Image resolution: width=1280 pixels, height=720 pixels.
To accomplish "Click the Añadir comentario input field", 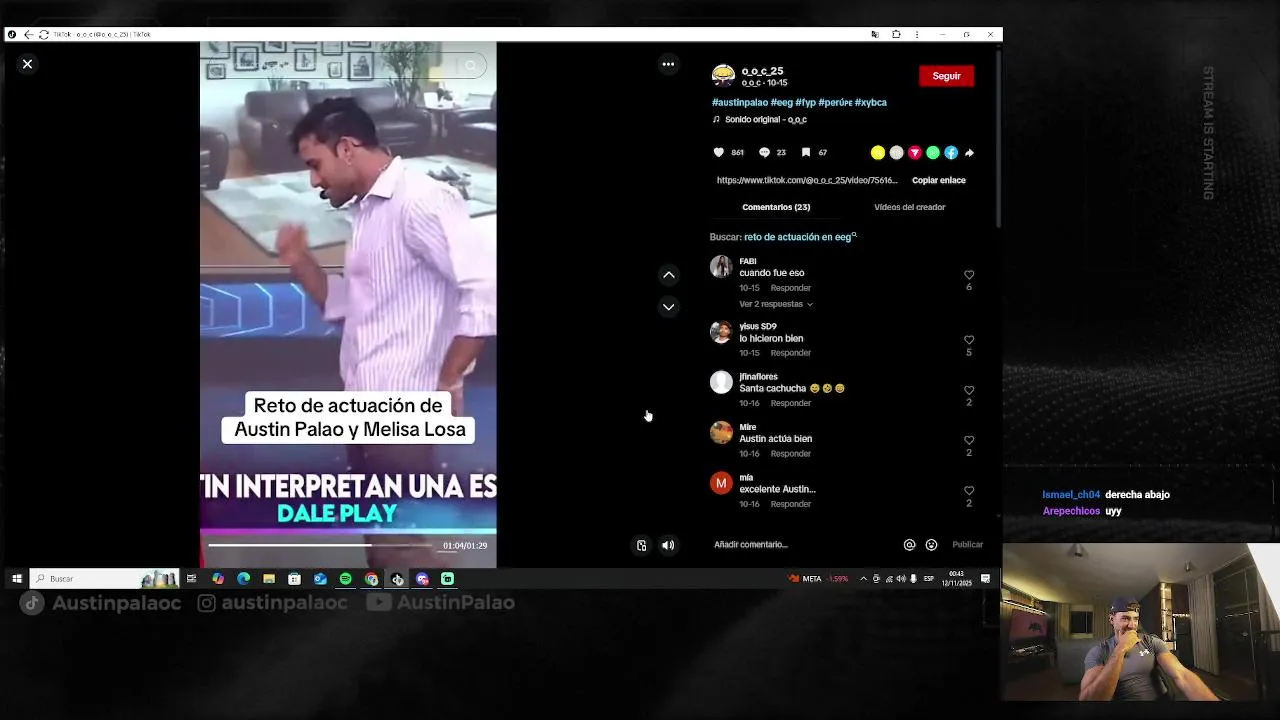I will (x=803, y=545).
